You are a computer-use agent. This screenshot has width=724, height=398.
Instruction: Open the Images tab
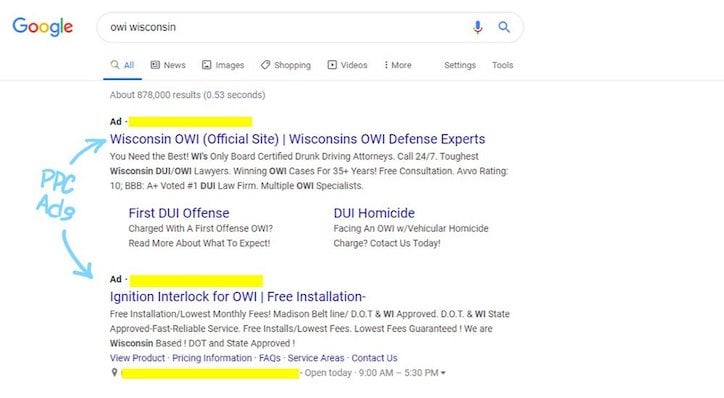click(x=223, y=65)
